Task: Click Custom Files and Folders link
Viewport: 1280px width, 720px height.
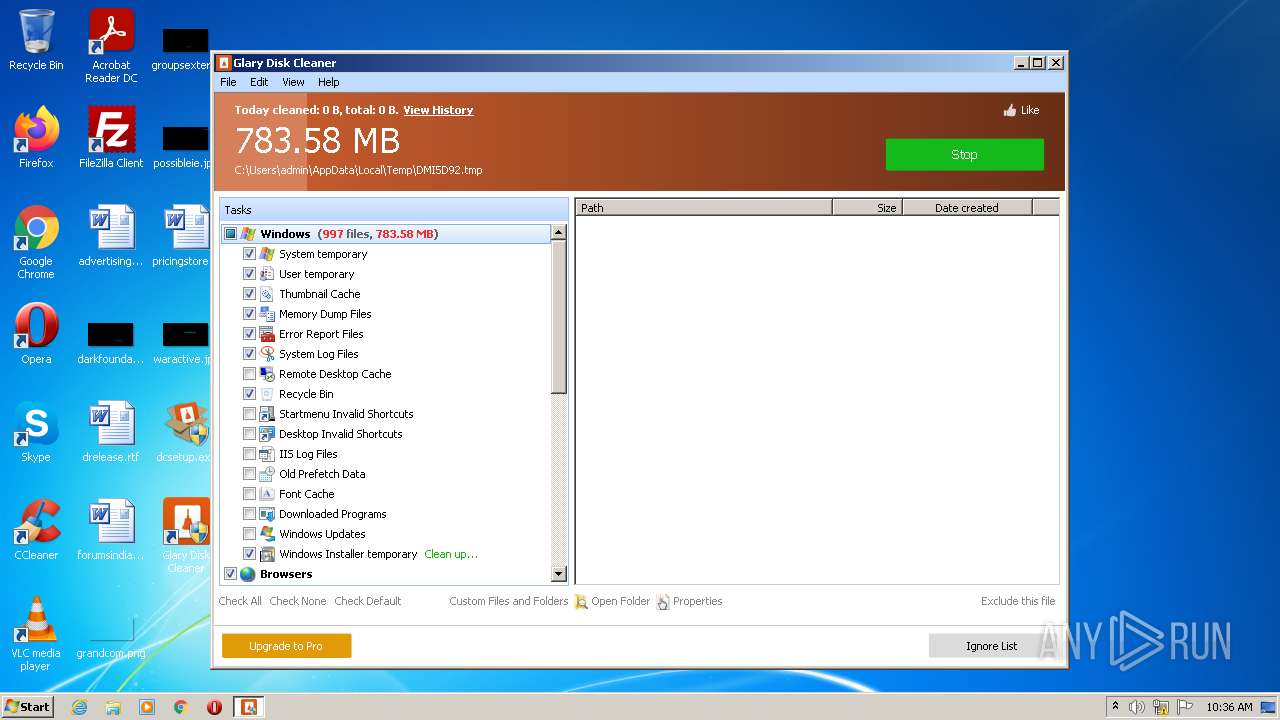Action: 508,601
